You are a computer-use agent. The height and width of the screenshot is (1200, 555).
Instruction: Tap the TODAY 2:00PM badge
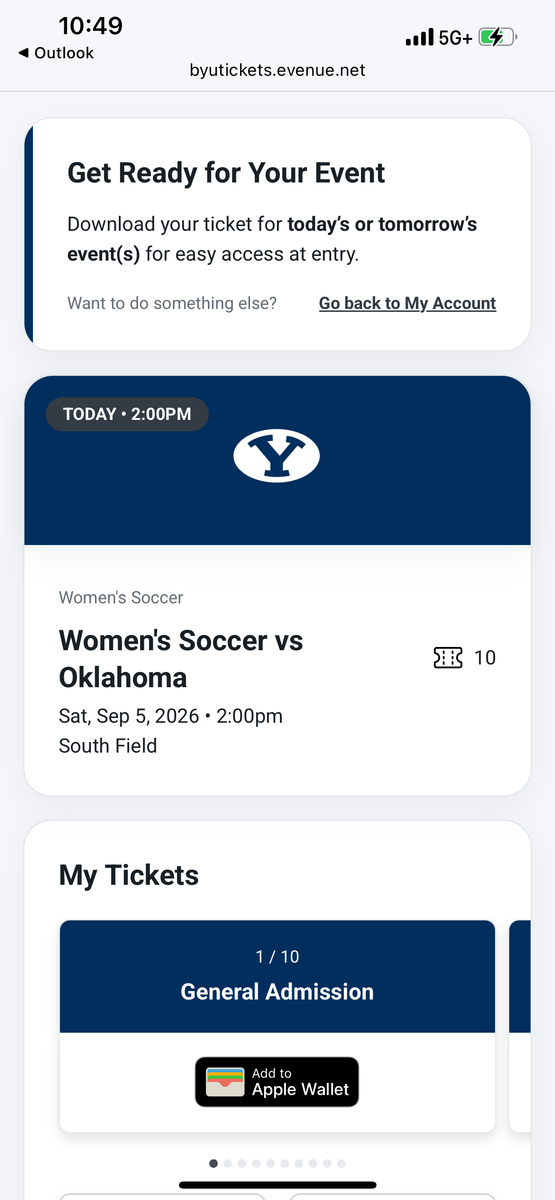click(x=127, y=414)
